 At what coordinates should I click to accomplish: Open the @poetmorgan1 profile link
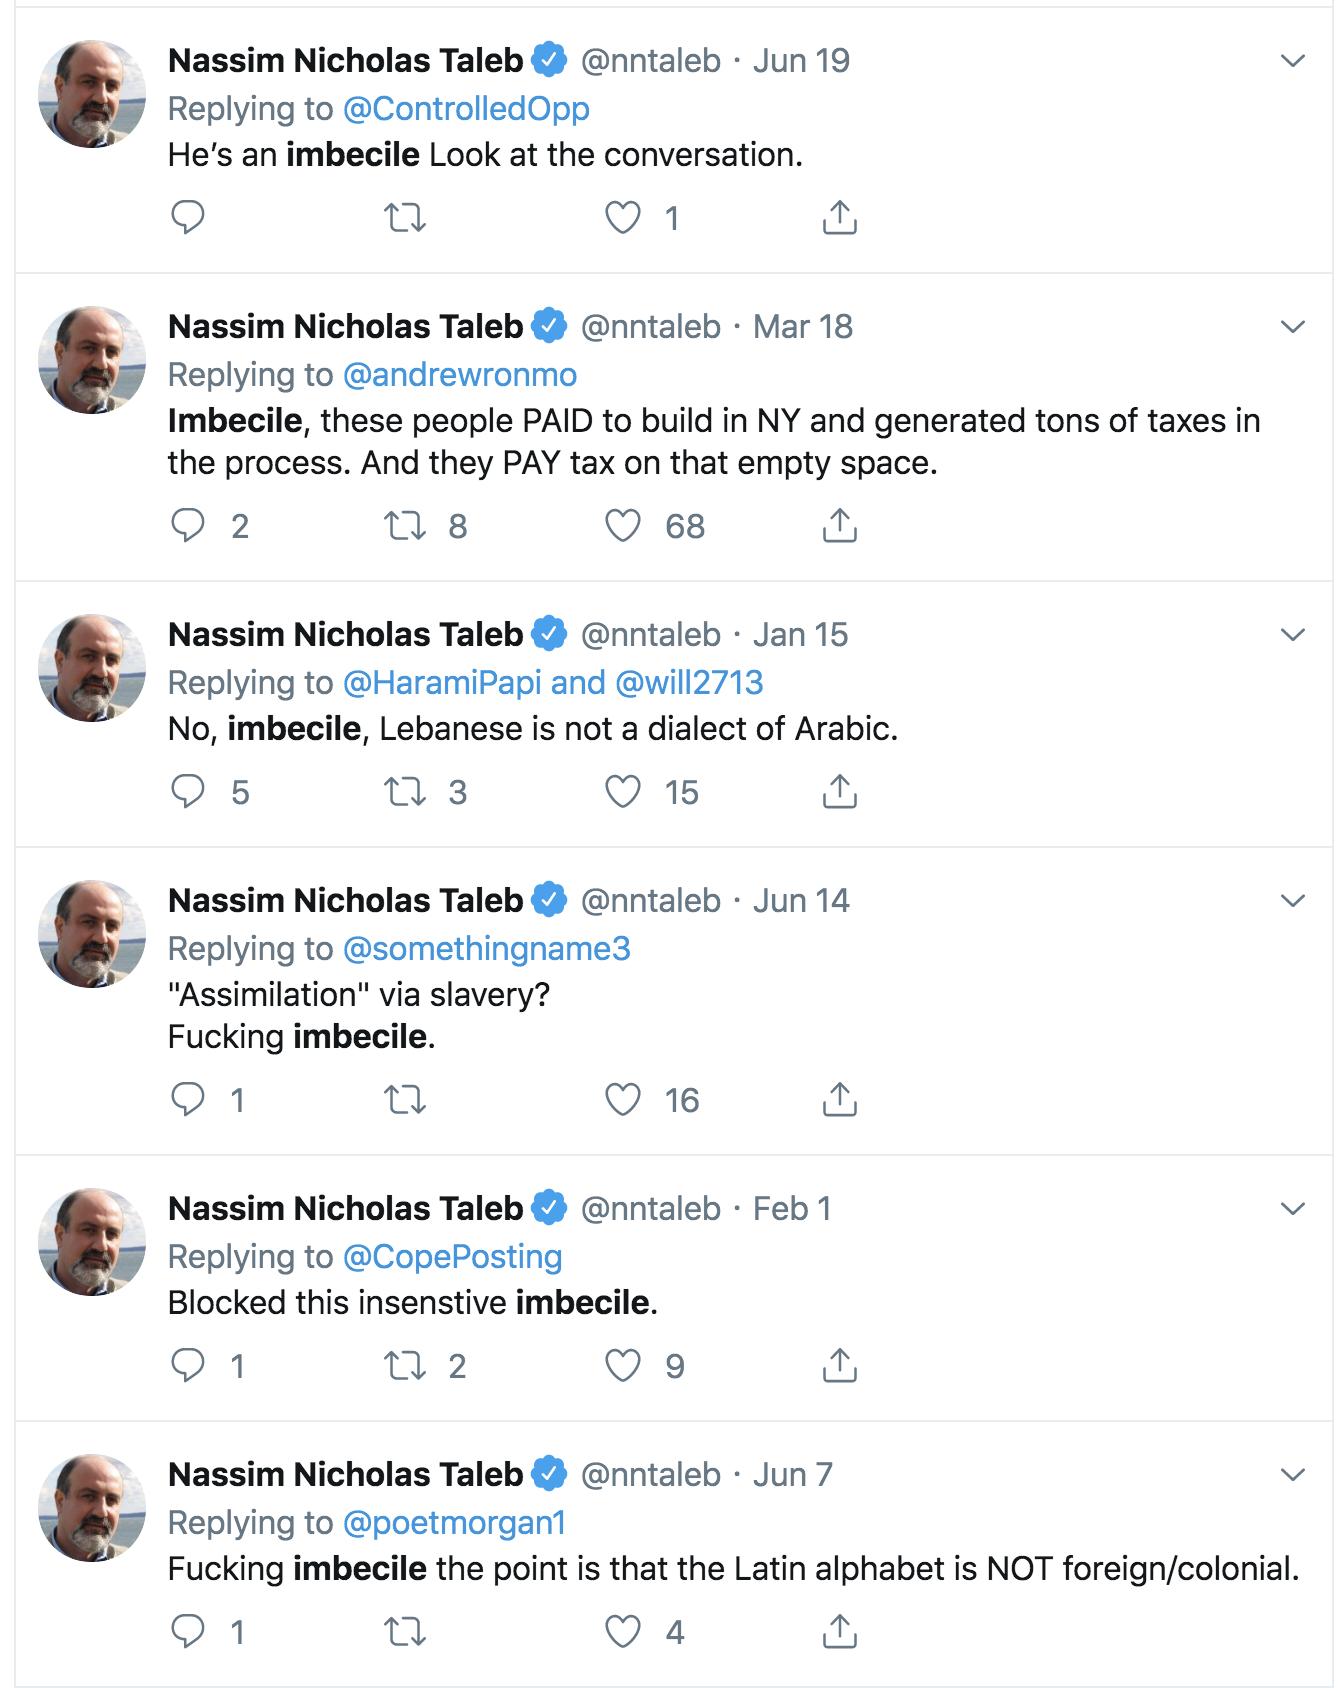coord(455,1523)
